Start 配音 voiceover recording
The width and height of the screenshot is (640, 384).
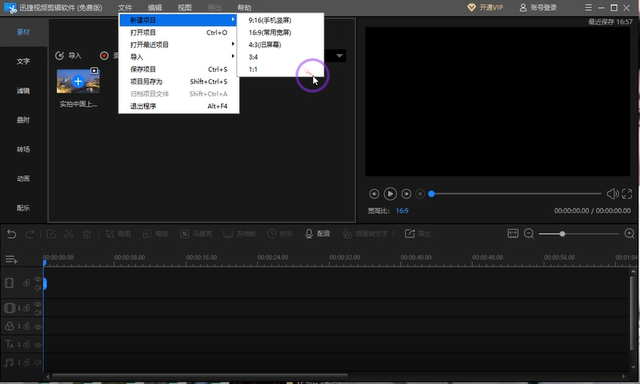tap(318, 234)
